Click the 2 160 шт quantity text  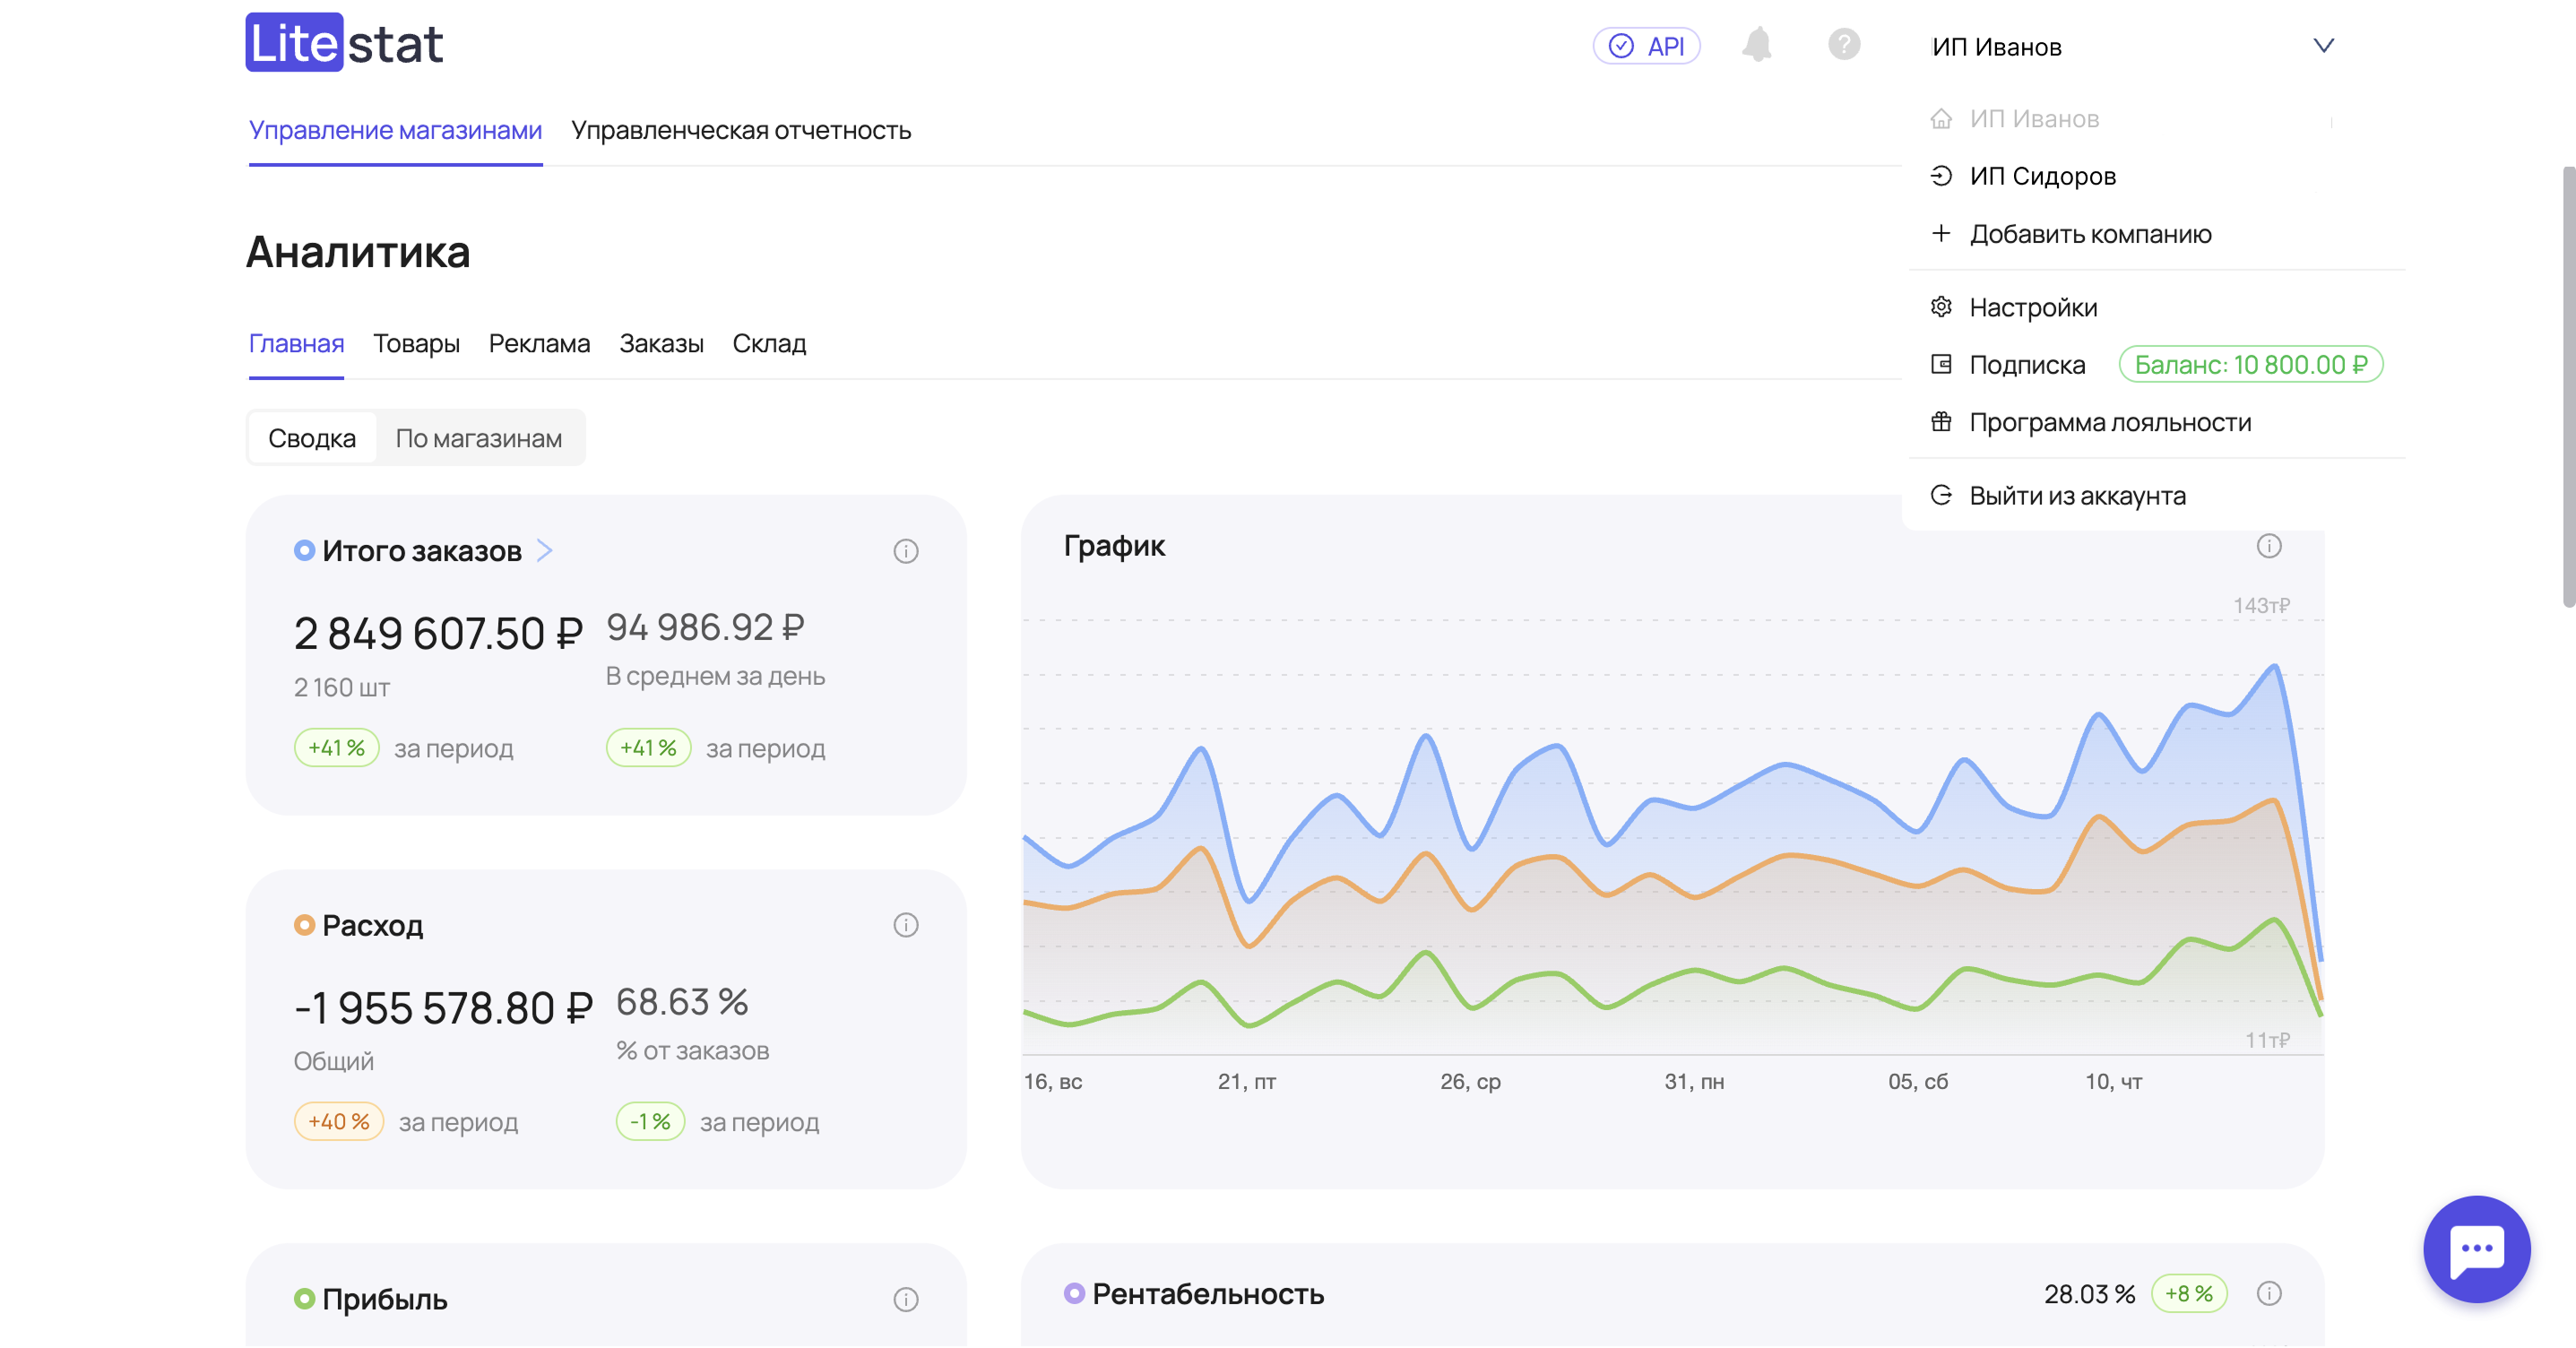tap(342, 688)
